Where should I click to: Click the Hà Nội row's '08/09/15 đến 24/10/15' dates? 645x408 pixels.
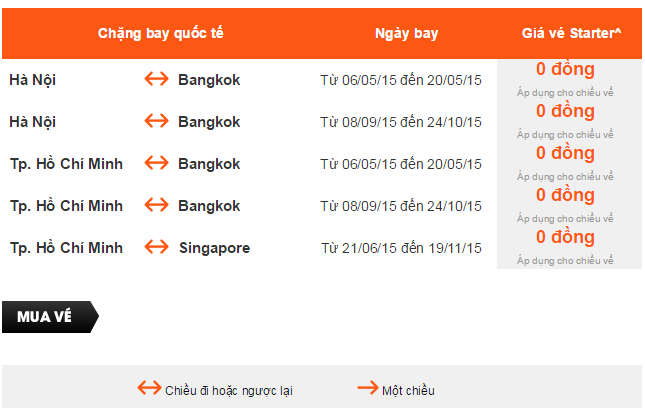tap(401, 122)
